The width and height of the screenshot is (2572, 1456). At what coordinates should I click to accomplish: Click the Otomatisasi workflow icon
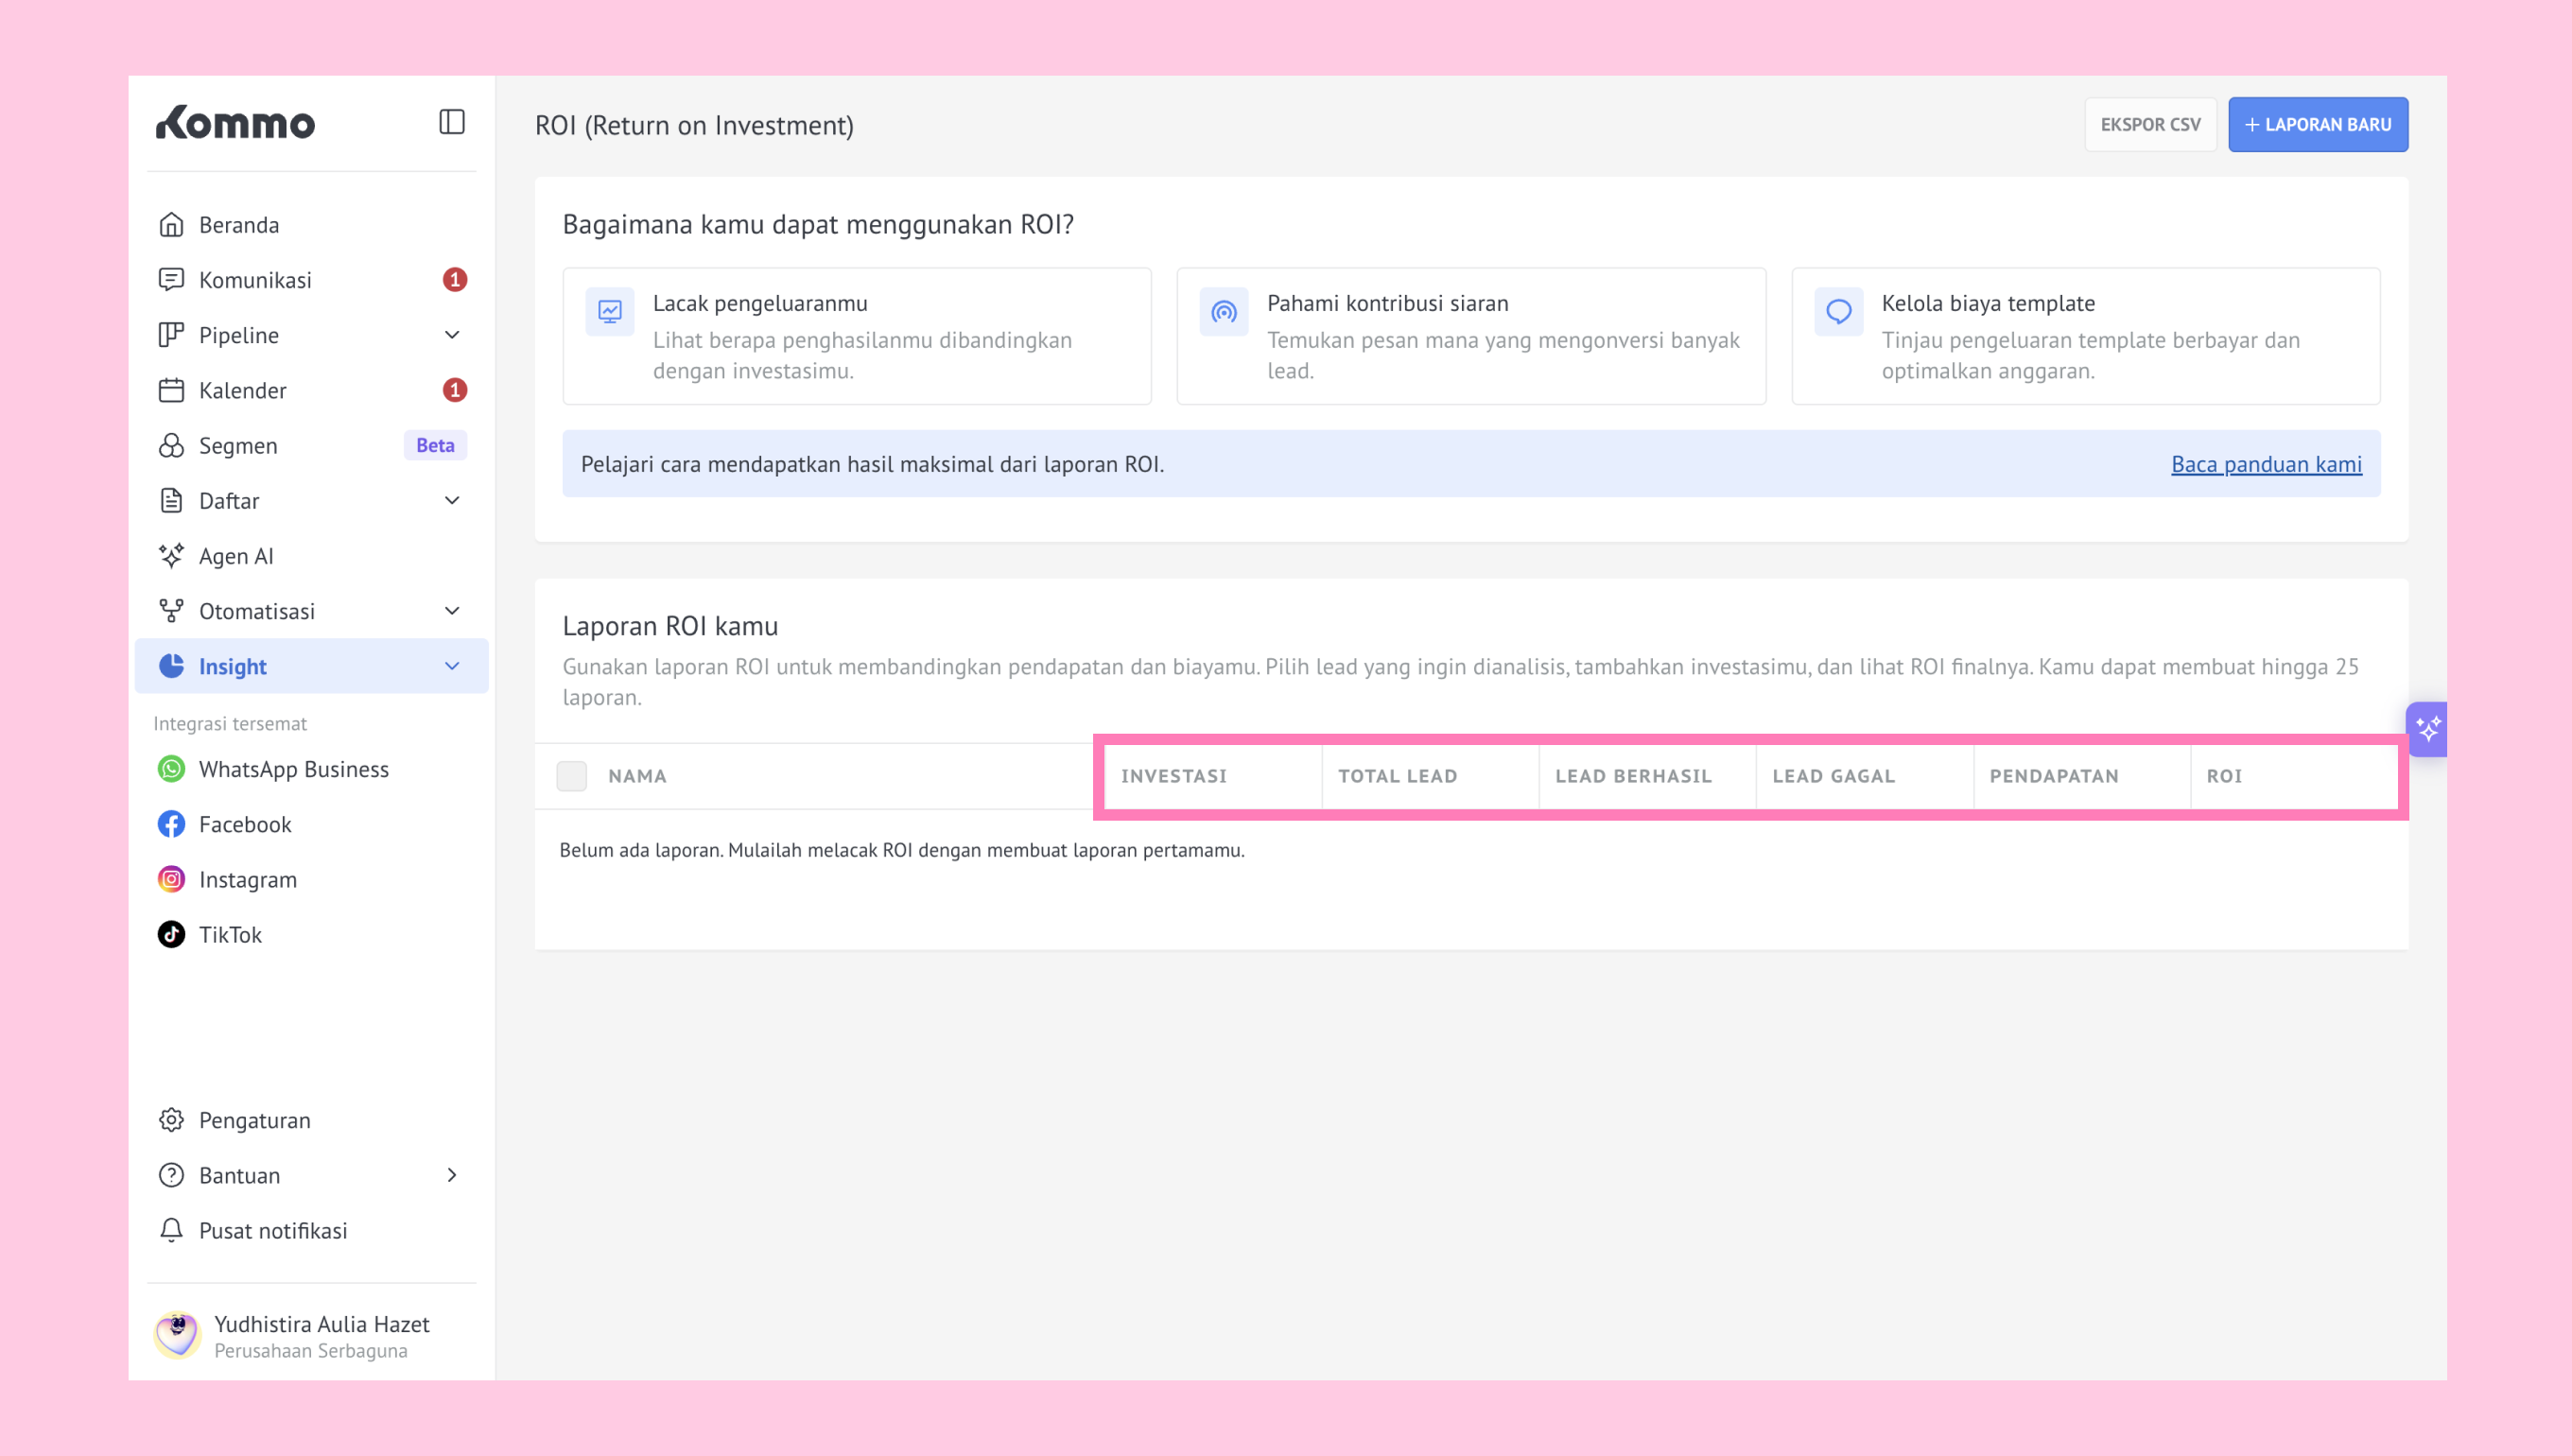click(x=171, y=610)
